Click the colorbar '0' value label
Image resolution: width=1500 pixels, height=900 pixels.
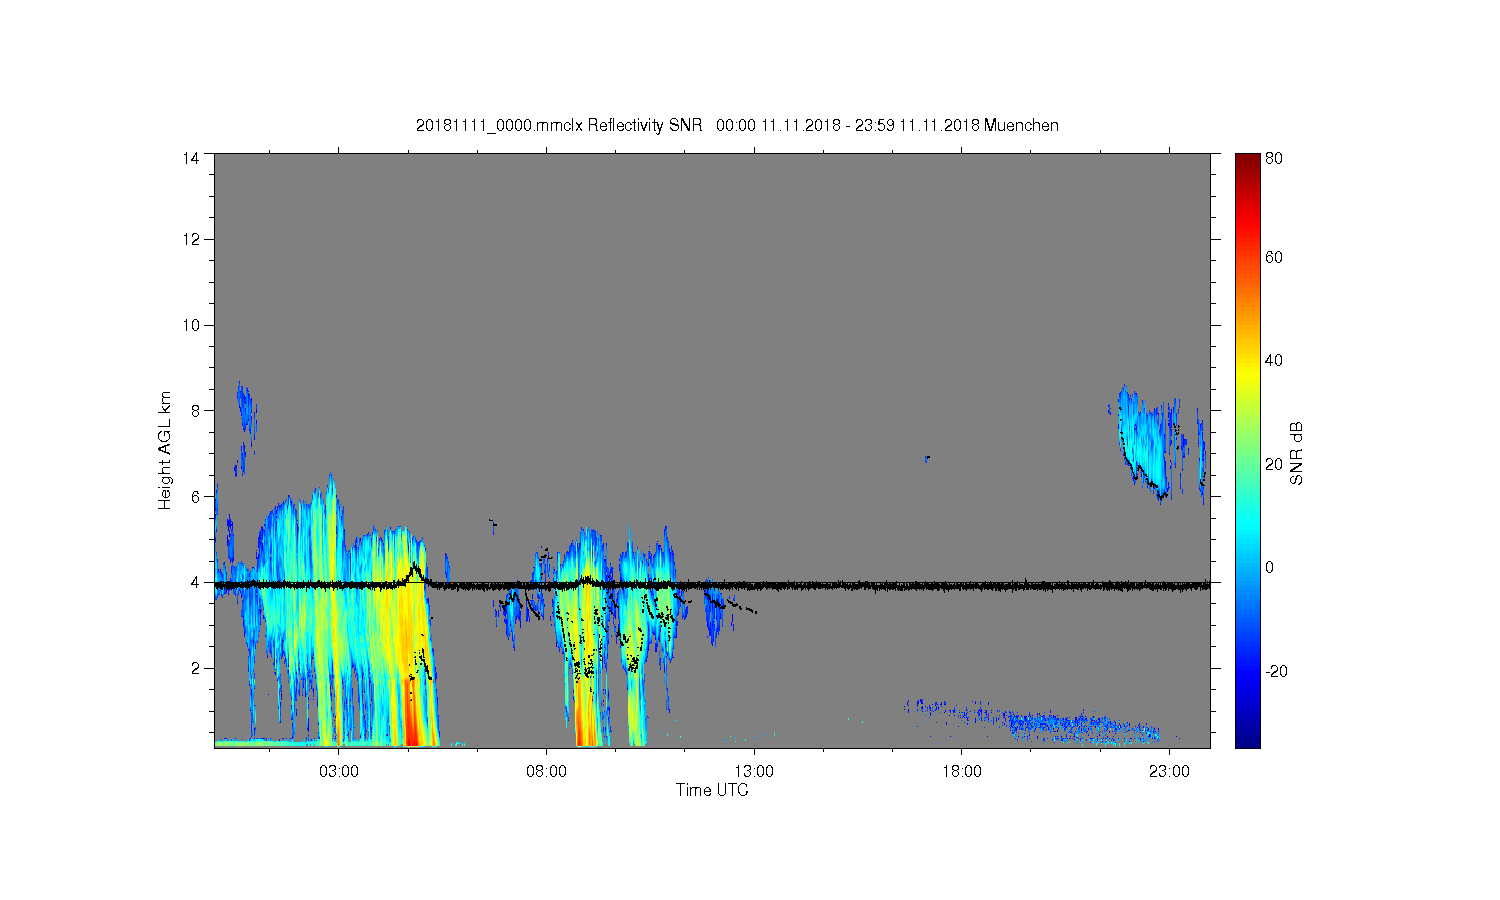tap(1269, 568)
